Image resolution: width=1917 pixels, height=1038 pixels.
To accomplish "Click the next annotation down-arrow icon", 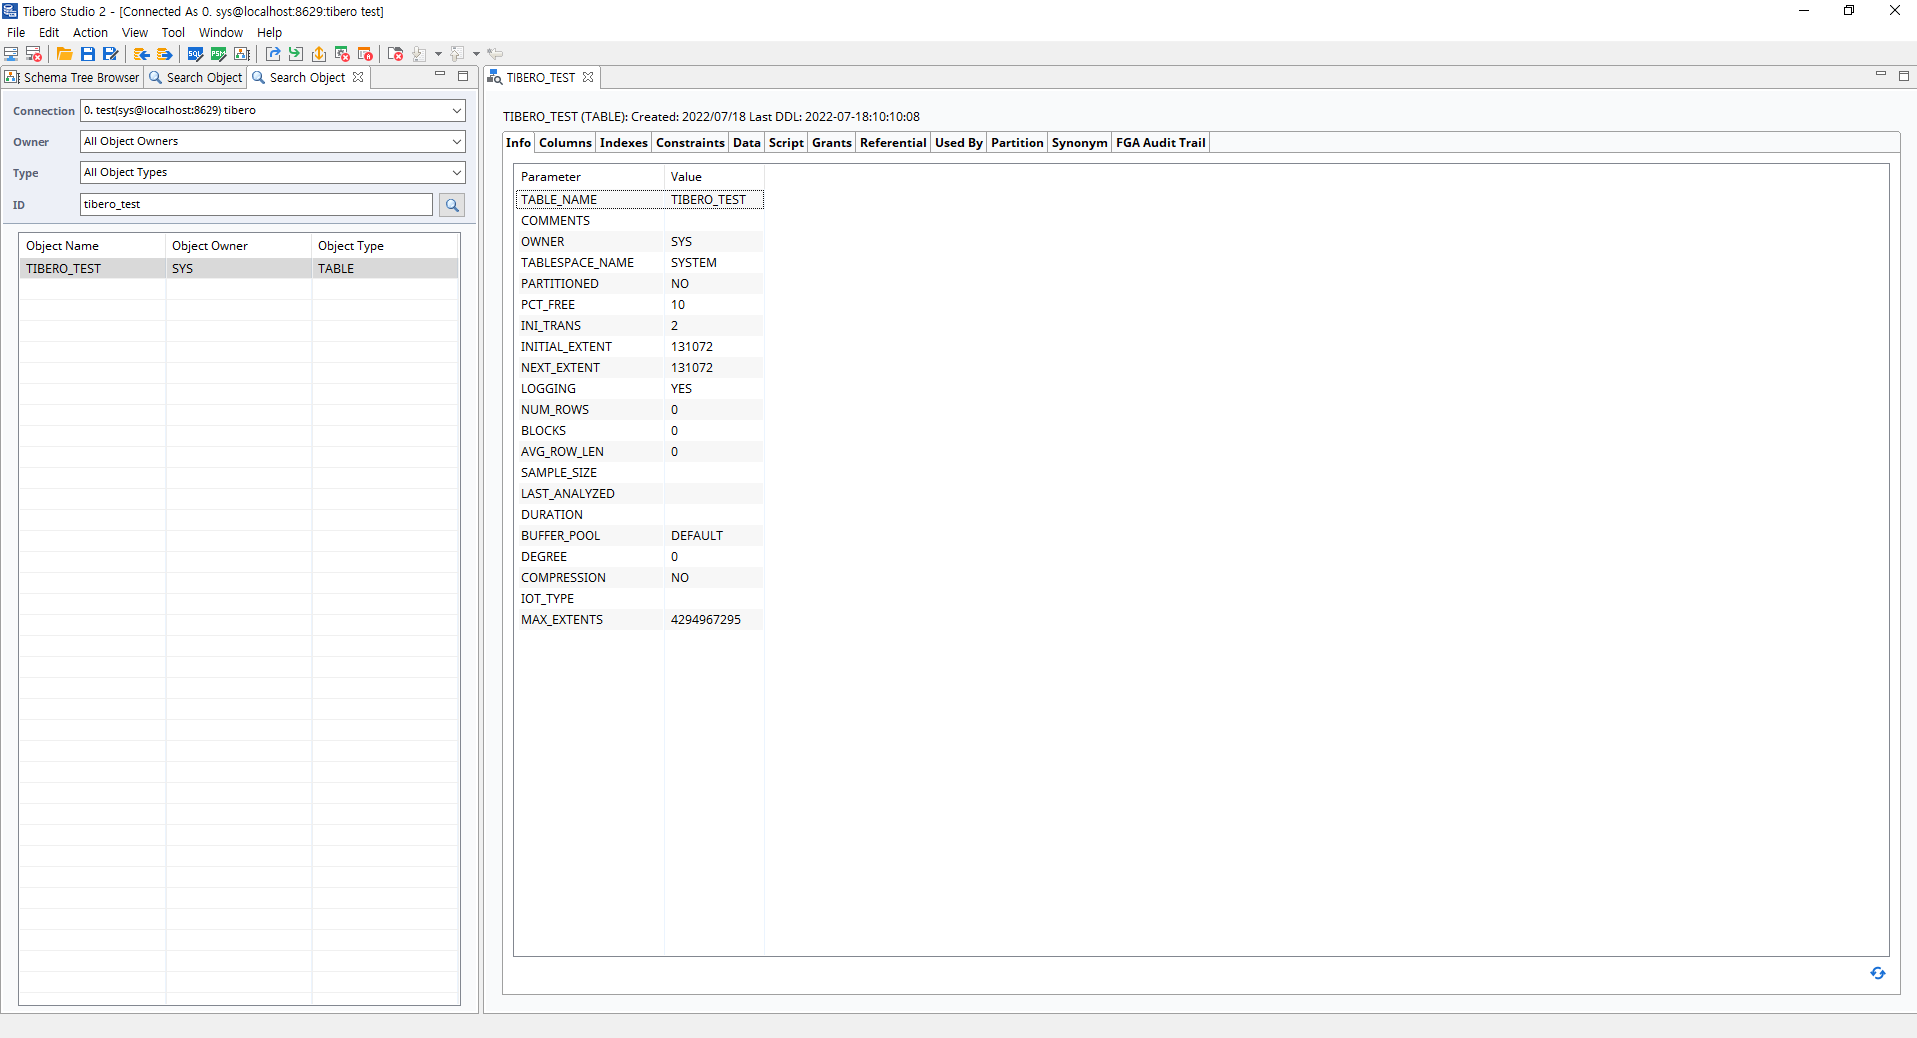I will [419, 54].
